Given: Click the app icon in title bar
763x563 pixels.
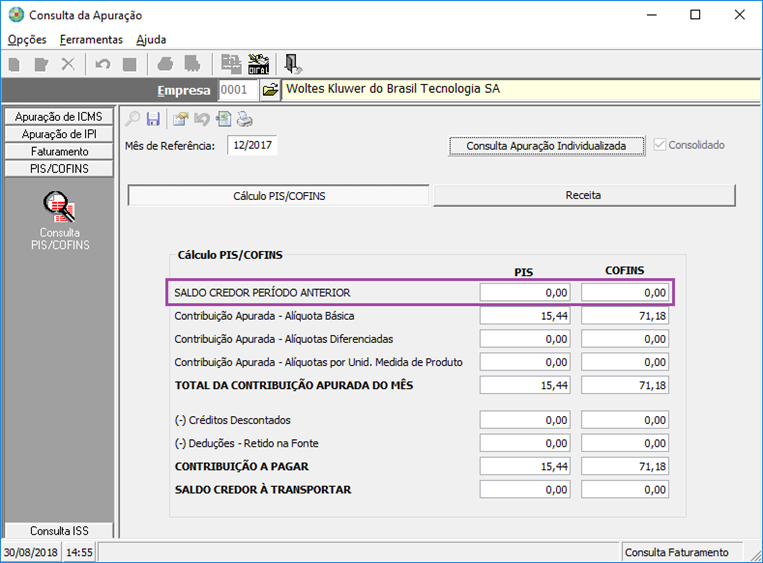Looking at the screenshot, I should pos(16,15).
